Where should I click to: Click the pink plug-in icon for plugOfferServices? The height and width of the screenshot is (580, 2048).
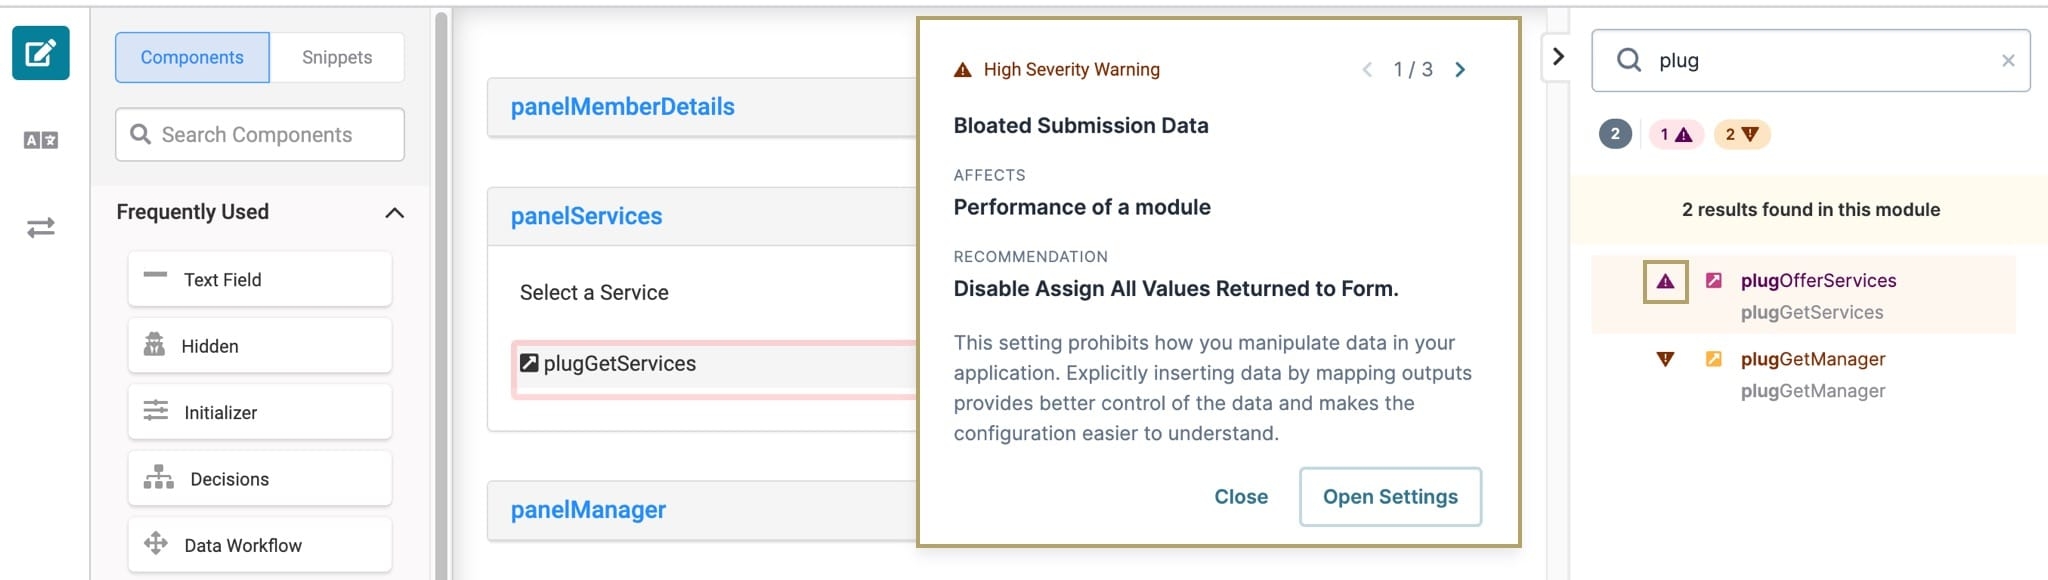coord(1714,281)
